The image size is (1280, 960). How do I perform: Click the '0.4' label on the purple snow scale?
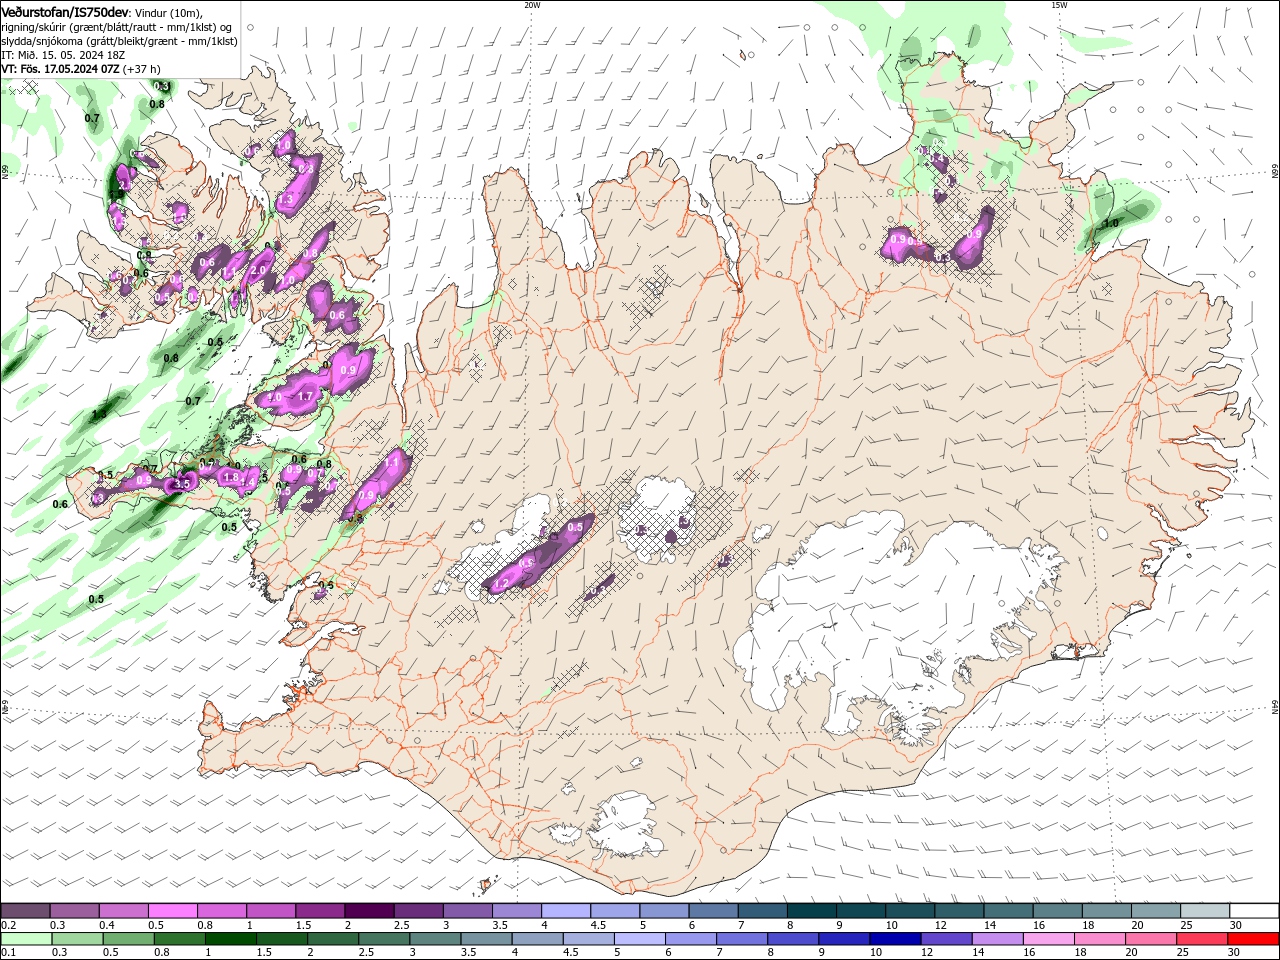tap(107, 926)
